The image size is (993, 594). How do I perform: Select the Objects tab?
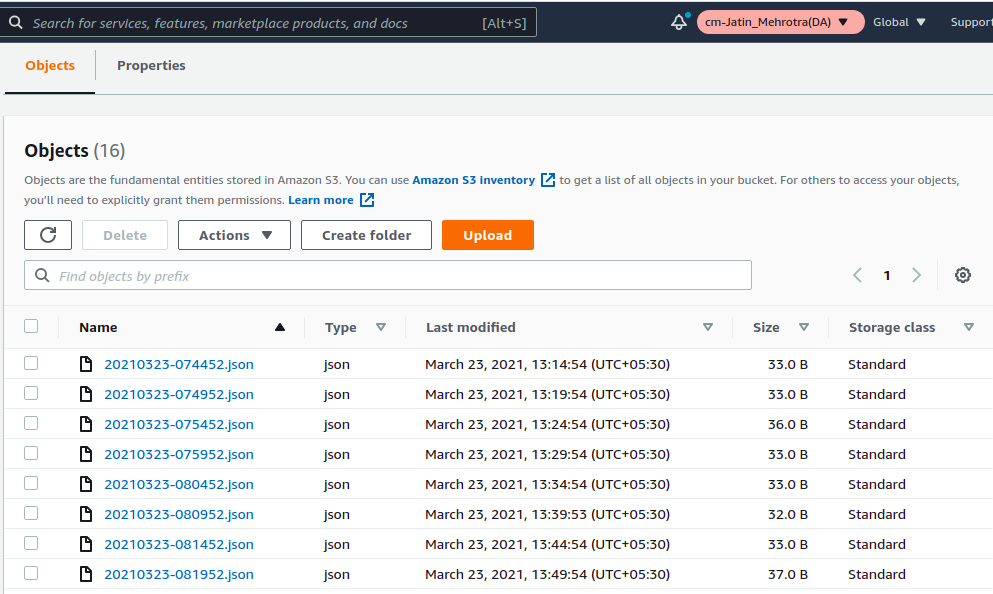pyautogui.click(x=50, y=65)
